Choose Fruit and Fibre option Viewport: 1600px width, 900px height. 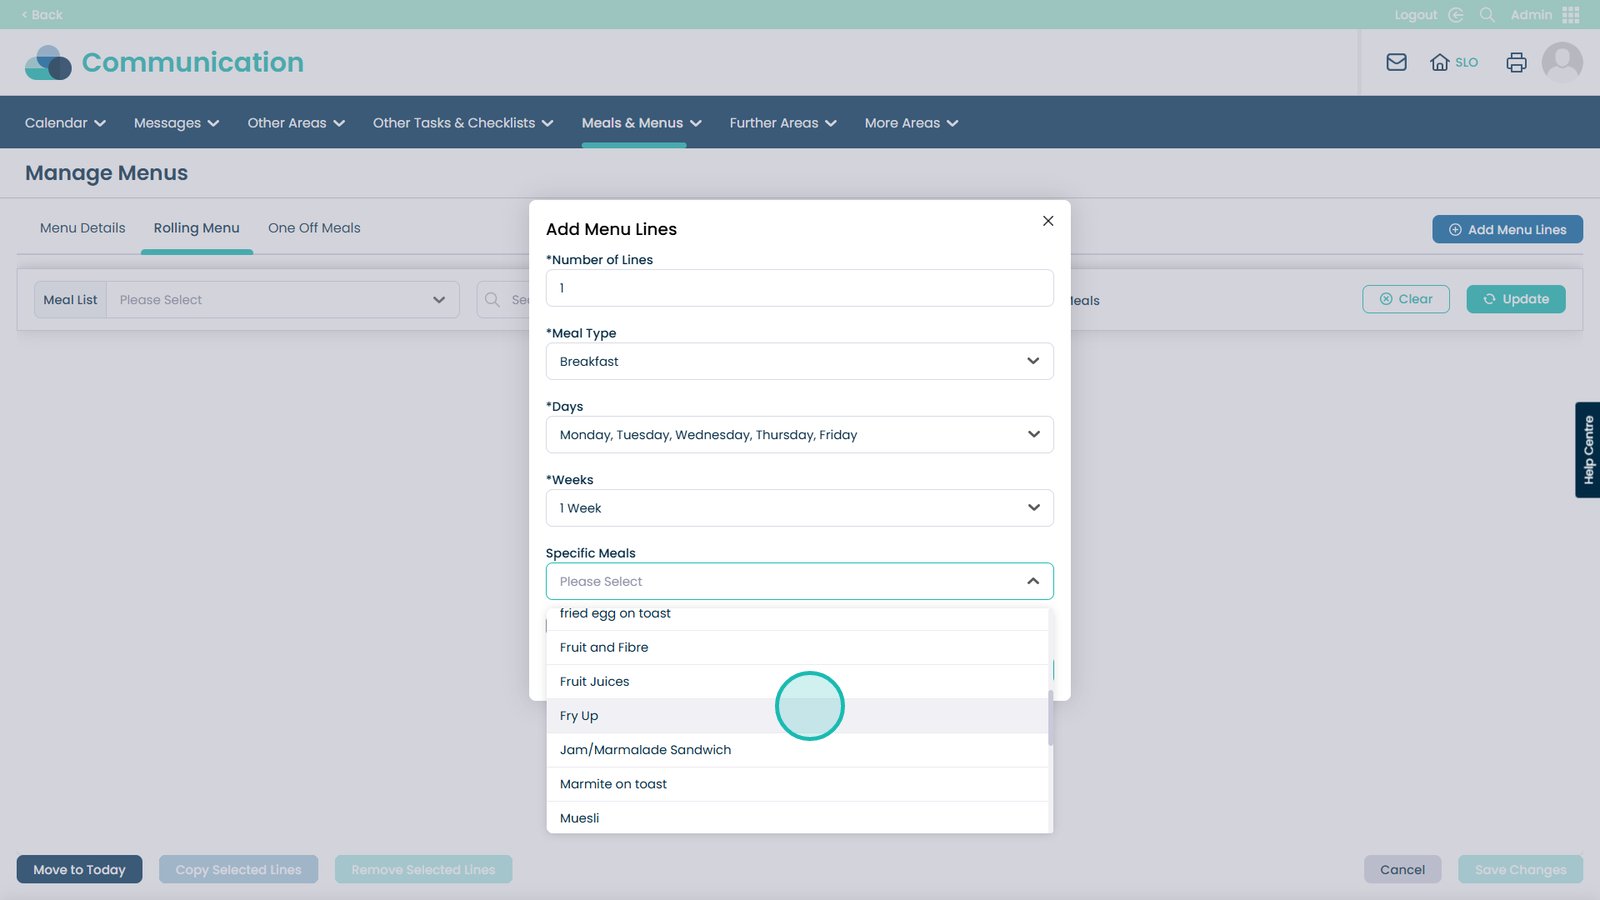click(x=604, y=648)
